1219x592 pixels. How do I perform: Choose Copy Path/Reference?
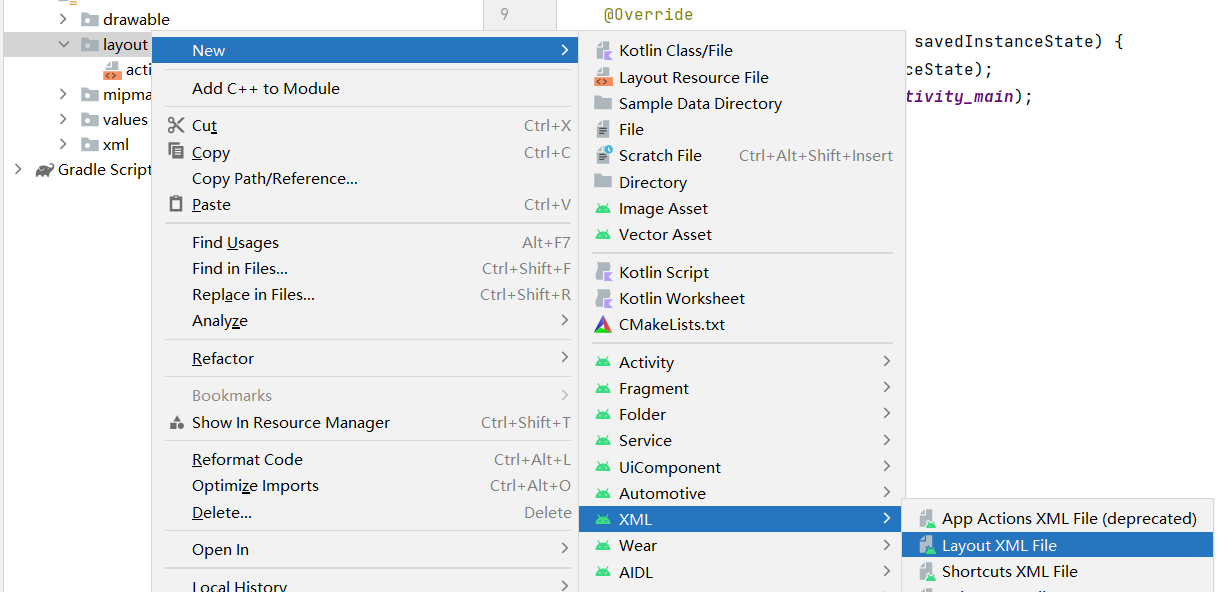365,178
